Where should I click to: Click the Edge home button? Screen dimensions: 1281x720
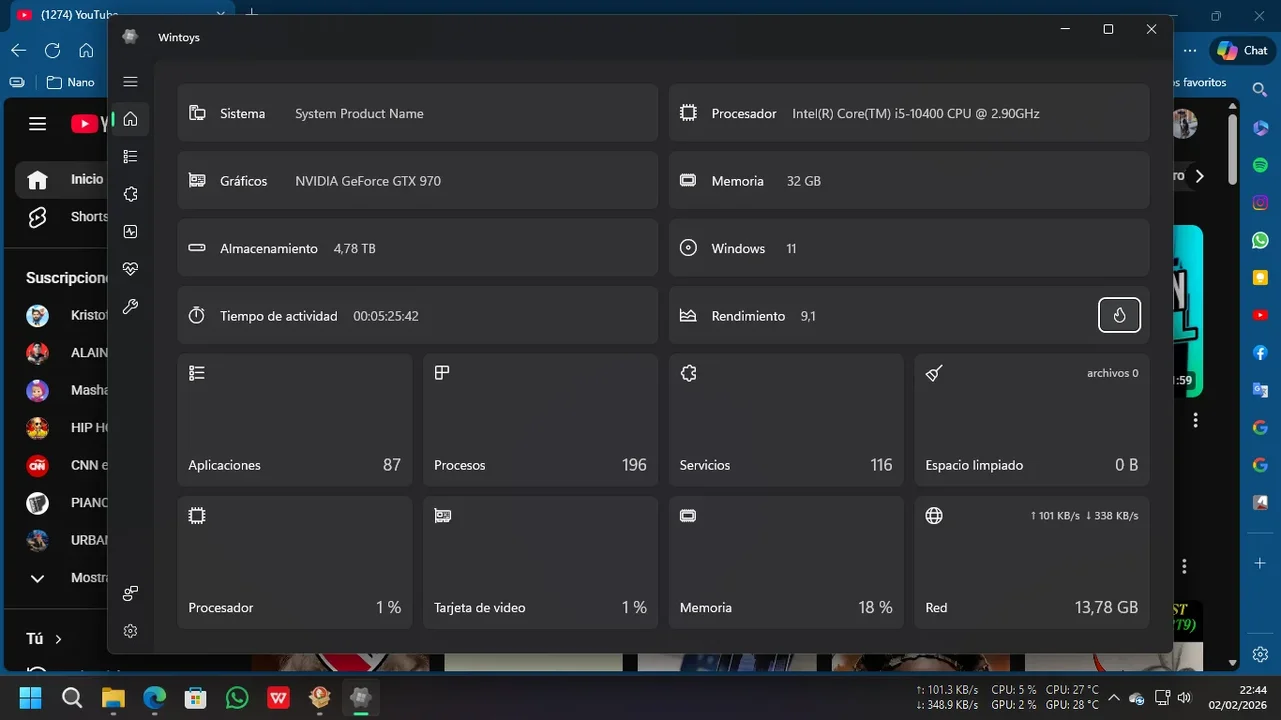86,50
